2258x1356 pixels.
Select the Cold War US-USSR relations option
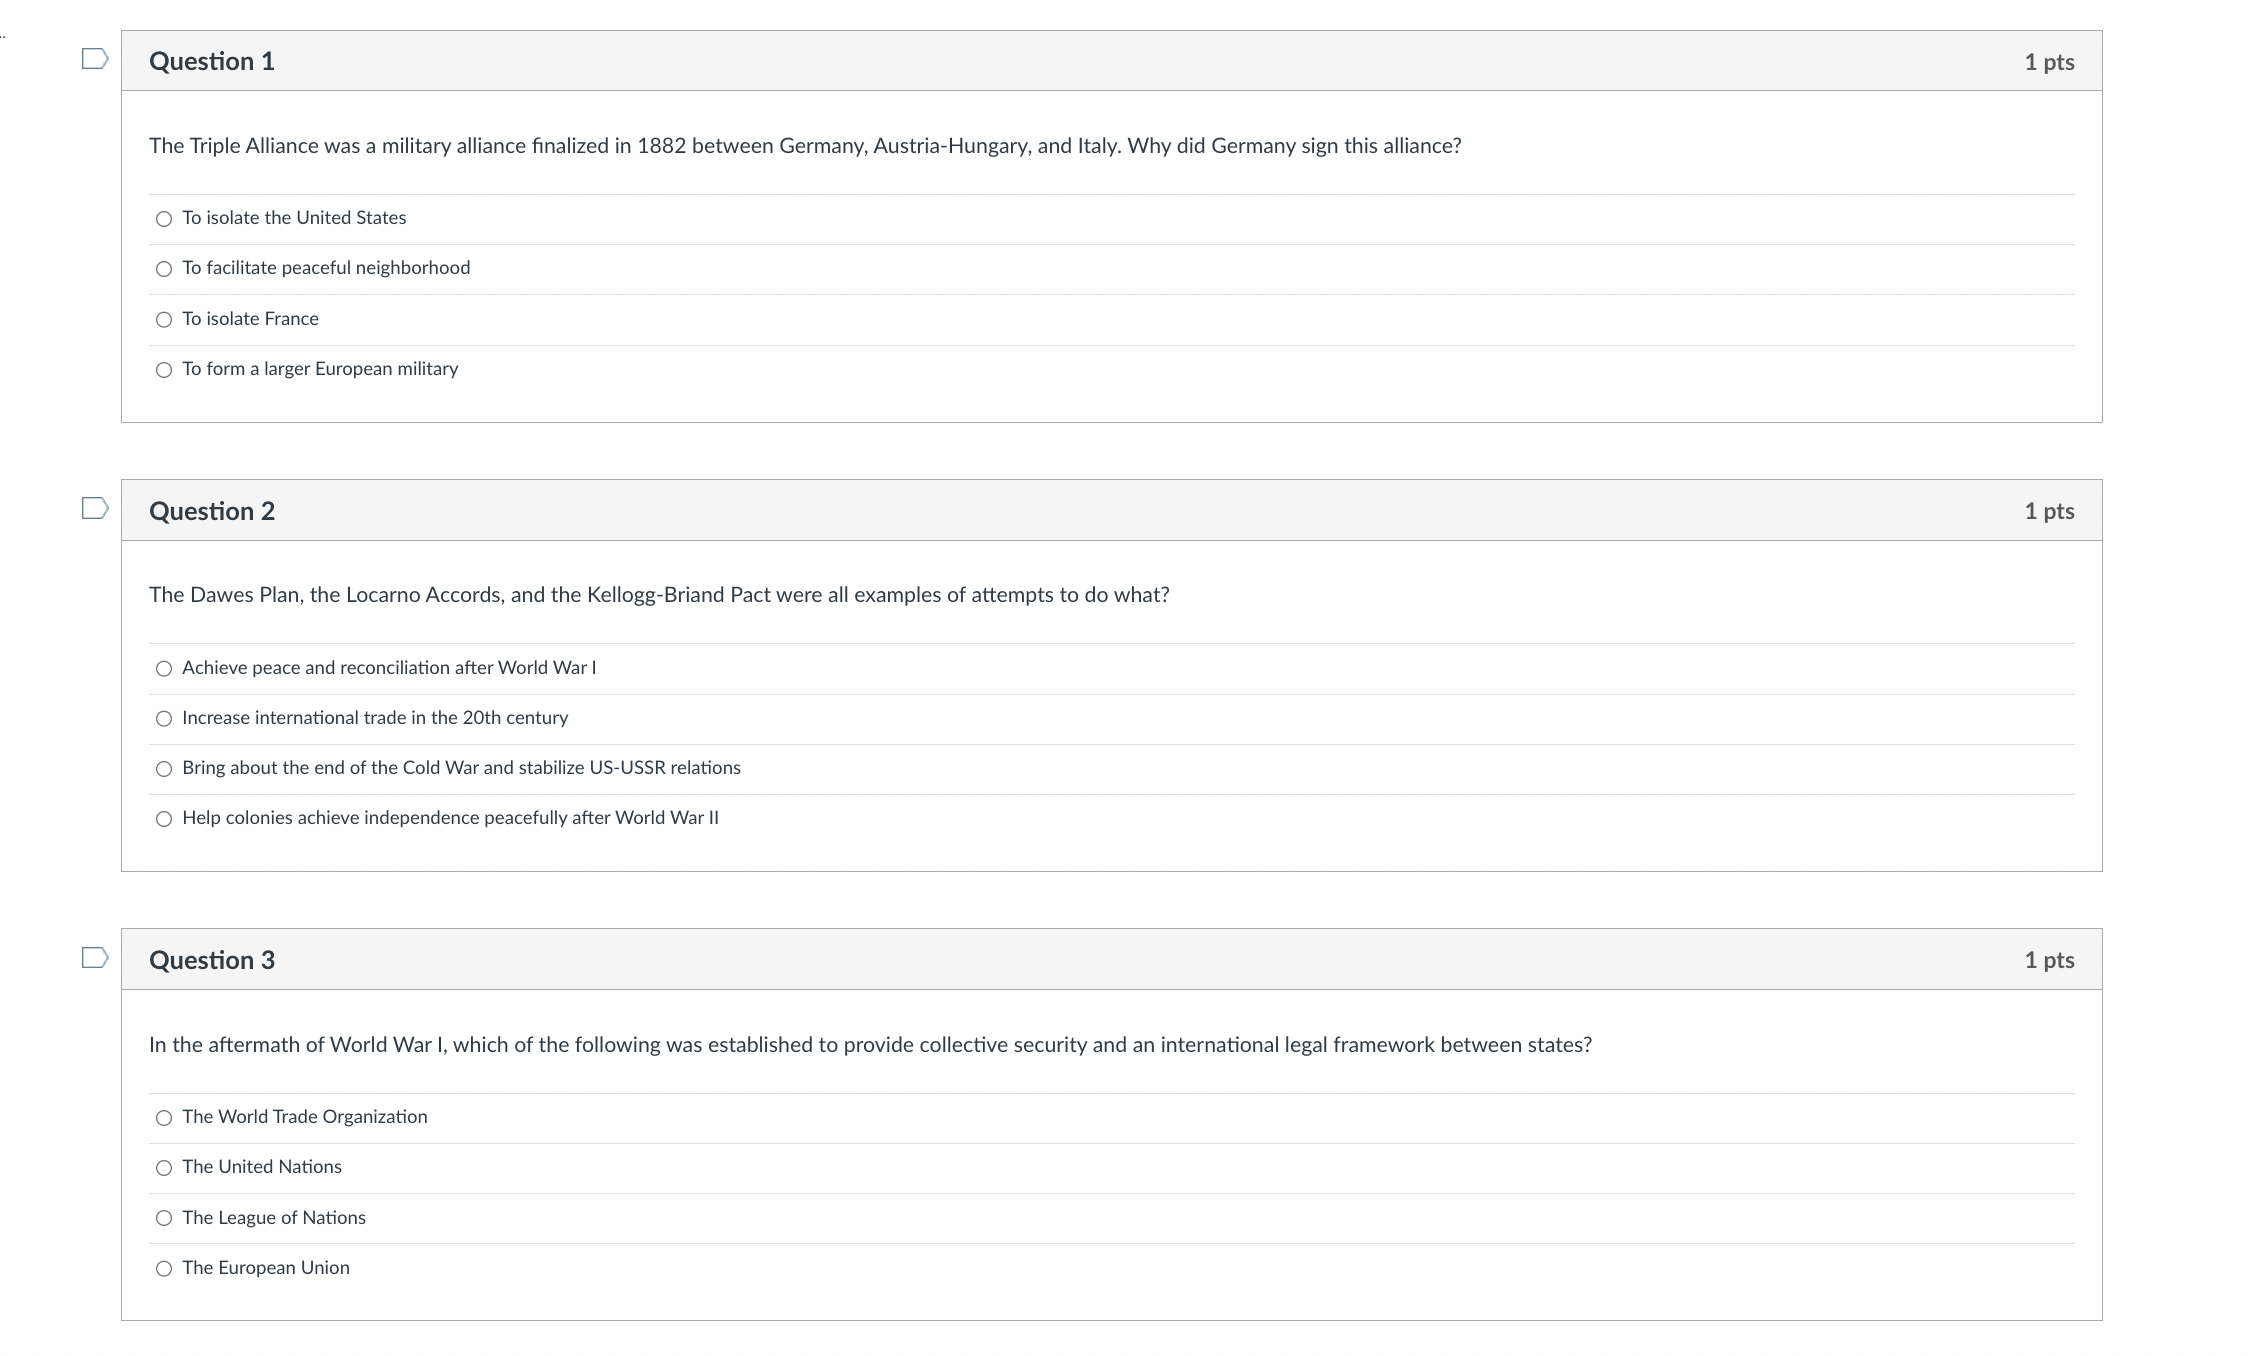164,769
